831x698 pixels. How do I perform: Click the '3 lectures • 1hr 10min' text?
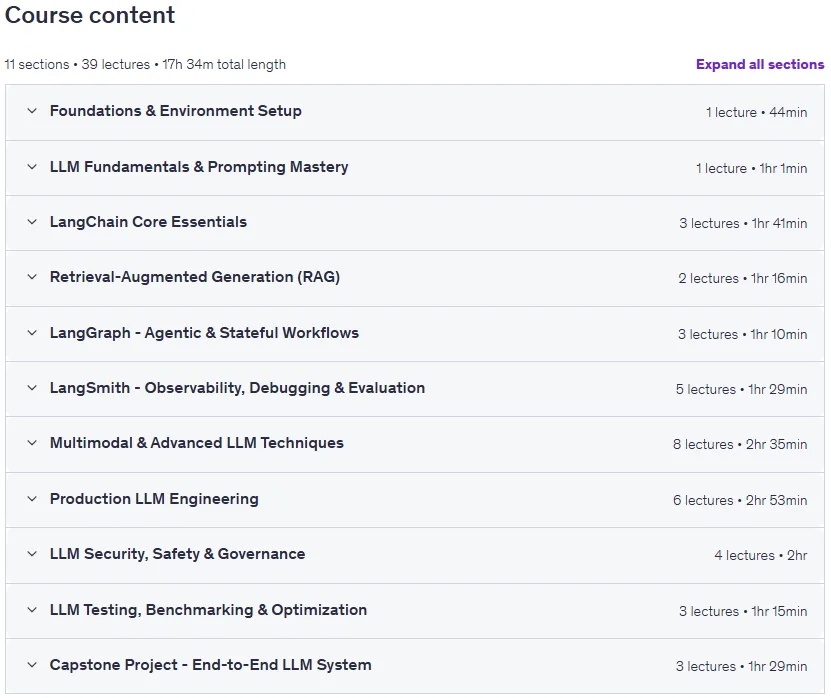pyautogui.click(x=742, y=334)
